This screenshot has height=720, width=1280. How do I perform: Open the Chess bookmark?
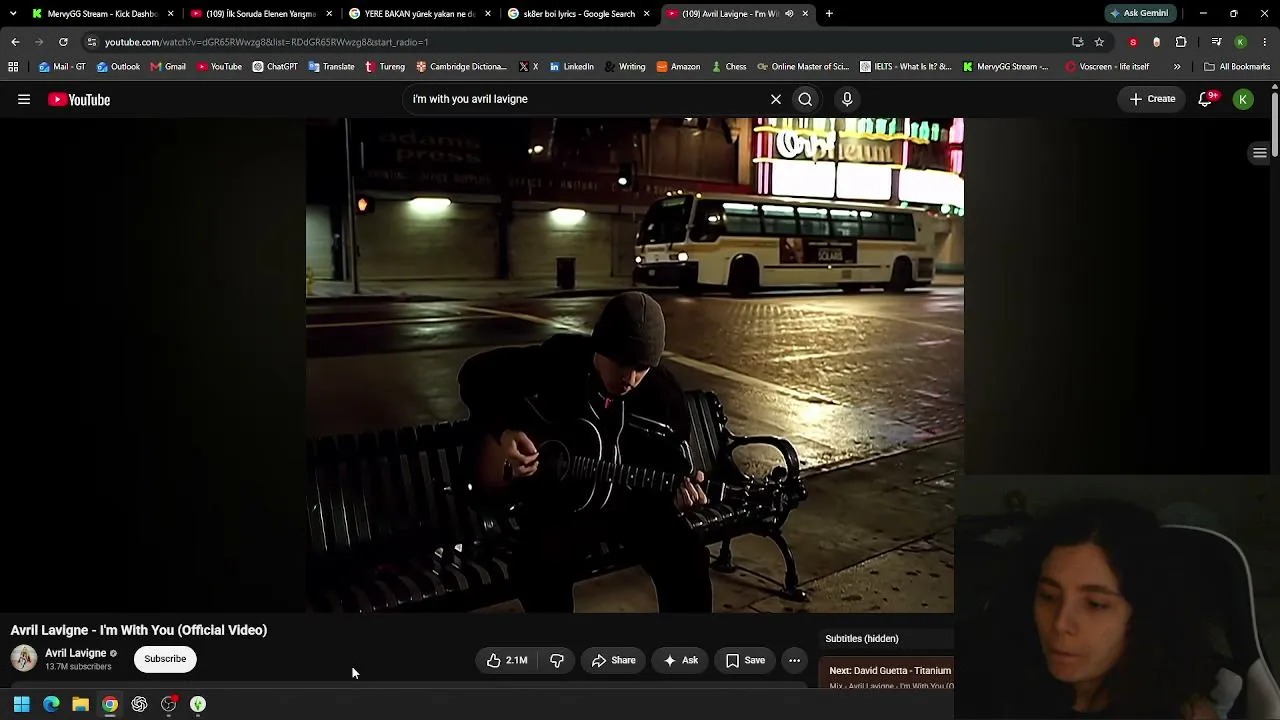click(729, 67)
